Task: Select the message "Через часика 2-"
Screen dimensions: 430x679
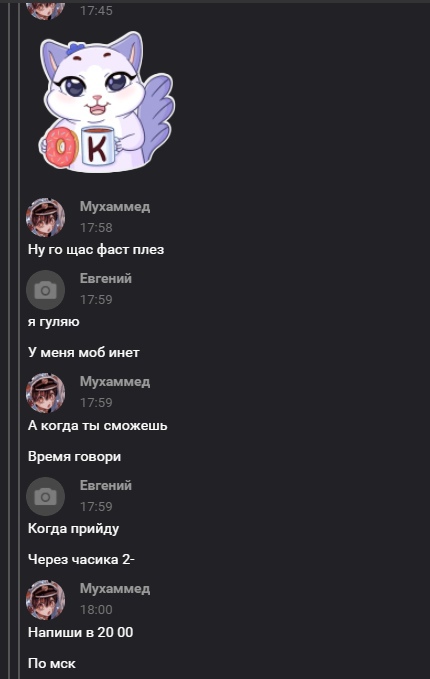Action: (81, 559)
